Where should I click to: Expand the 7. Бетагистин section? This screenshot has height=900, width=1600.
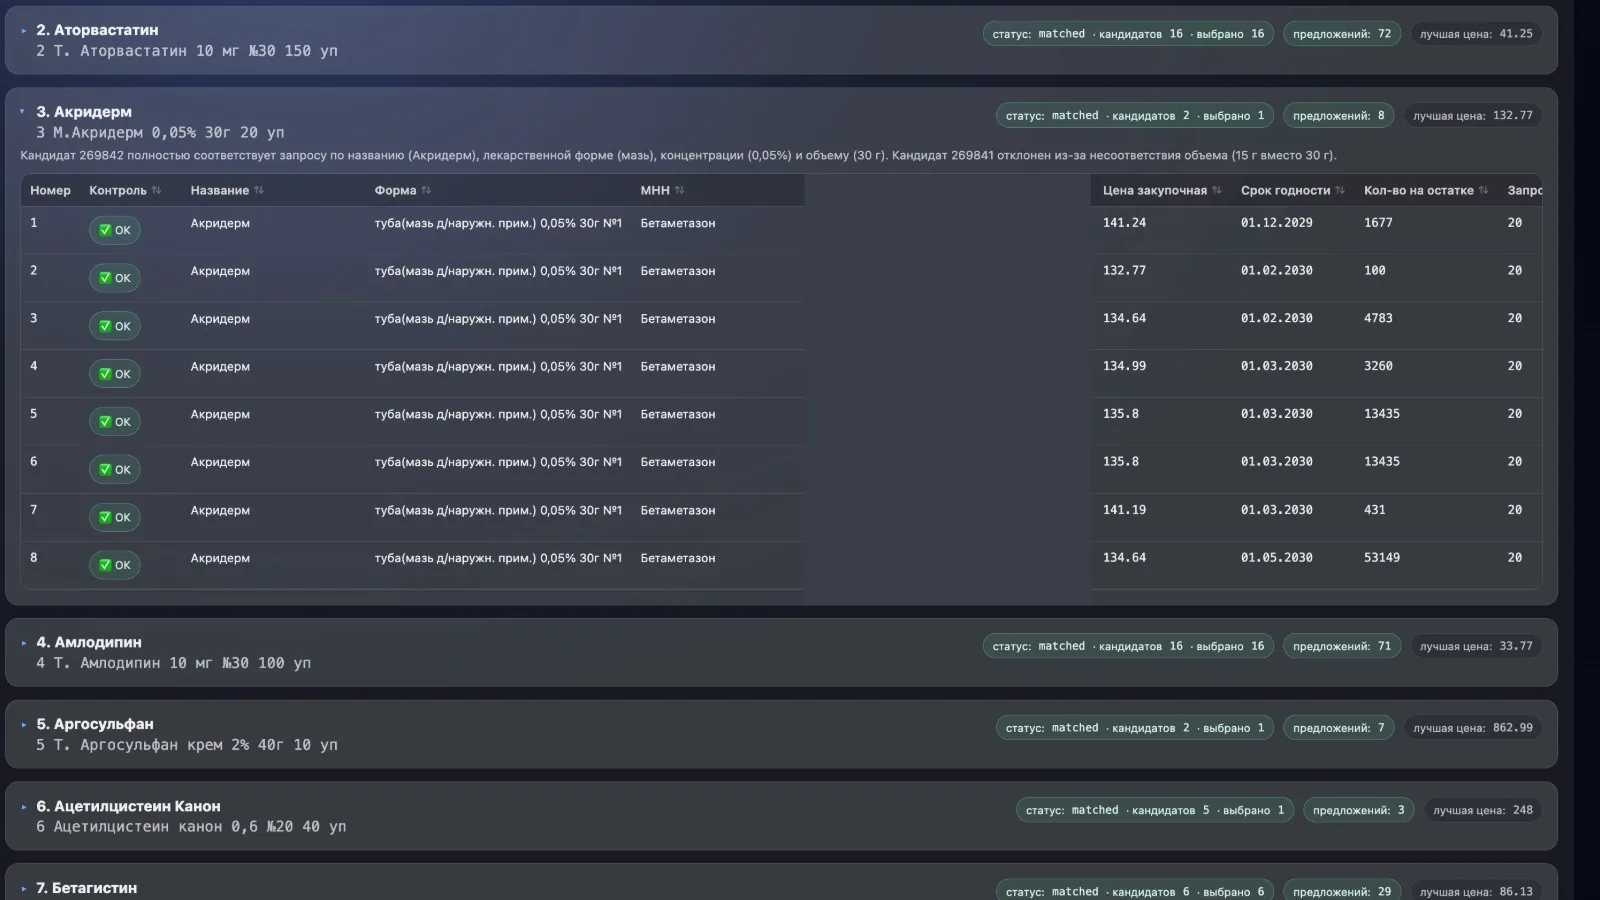[x=24, y=888]
